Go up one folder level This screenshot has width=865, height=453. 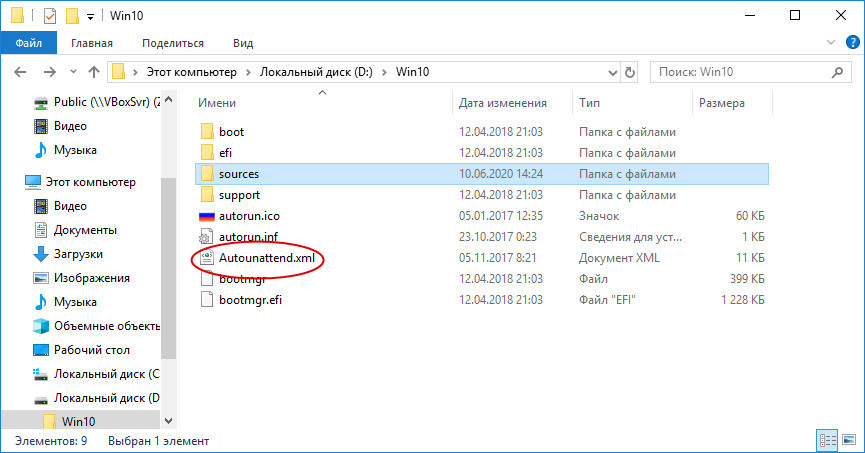(x=94, y=72)
